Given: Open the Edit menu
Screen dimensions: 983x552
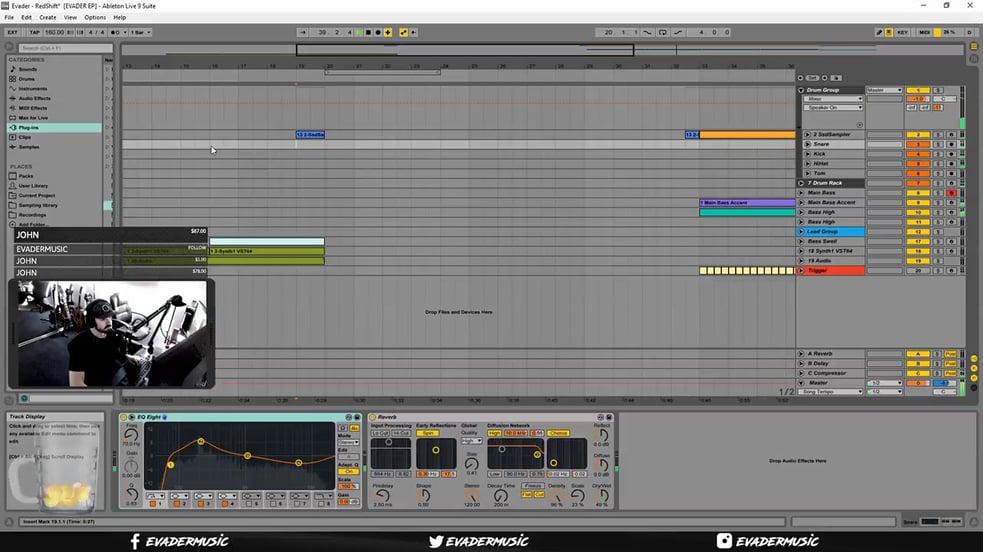Looking at the screenshot, I should (26, 18).
